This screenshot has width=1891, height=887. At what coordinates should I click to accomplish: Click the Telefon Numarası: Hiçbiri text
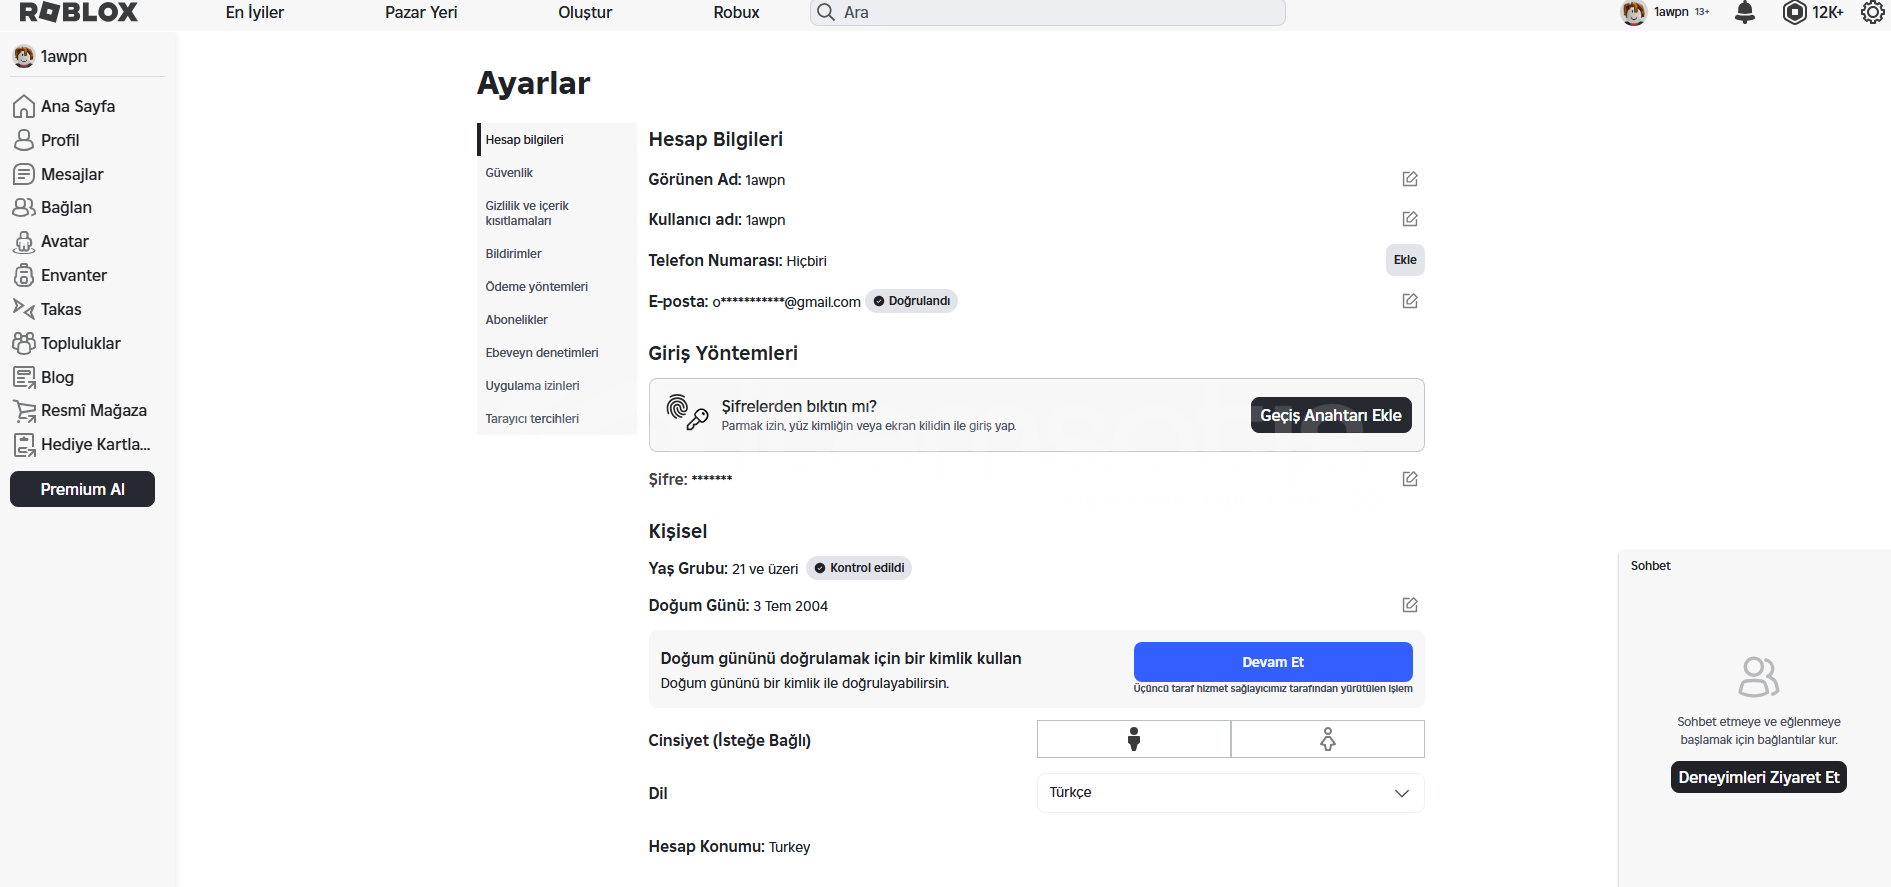click(x=738, y=261)
